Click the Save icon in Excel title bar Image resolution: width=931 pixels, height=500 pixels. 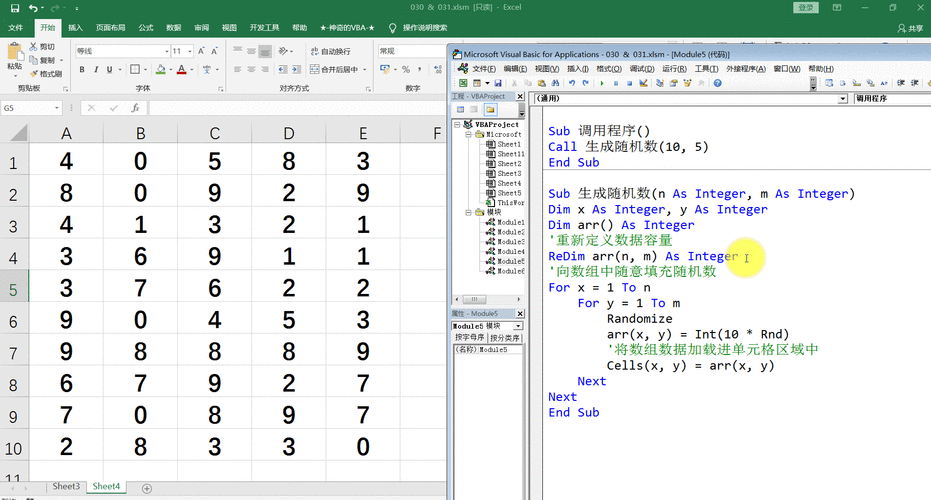[15, 8]
